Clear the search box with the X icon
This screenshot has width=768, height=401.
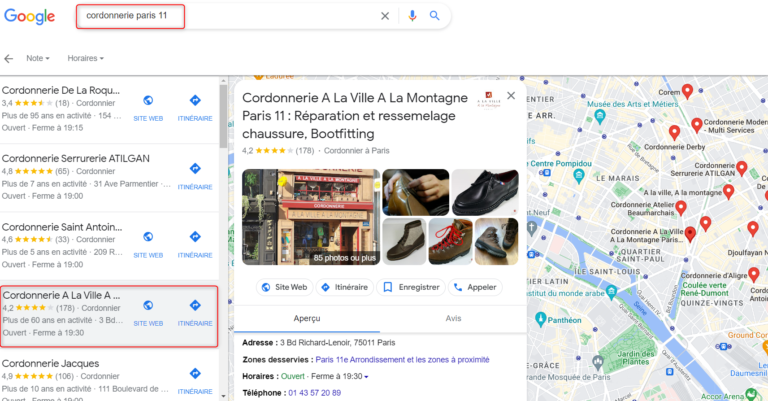click(385, 16)
